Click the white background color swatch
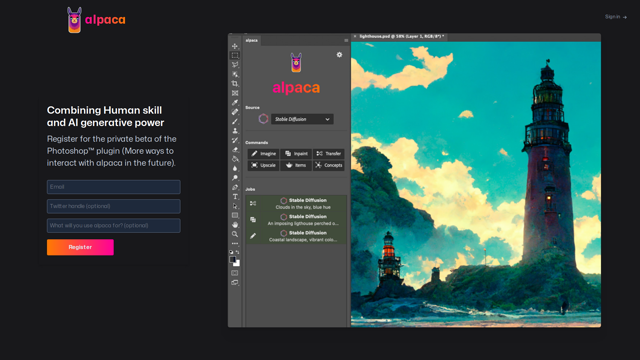640x360 pixels. [237, 264]
